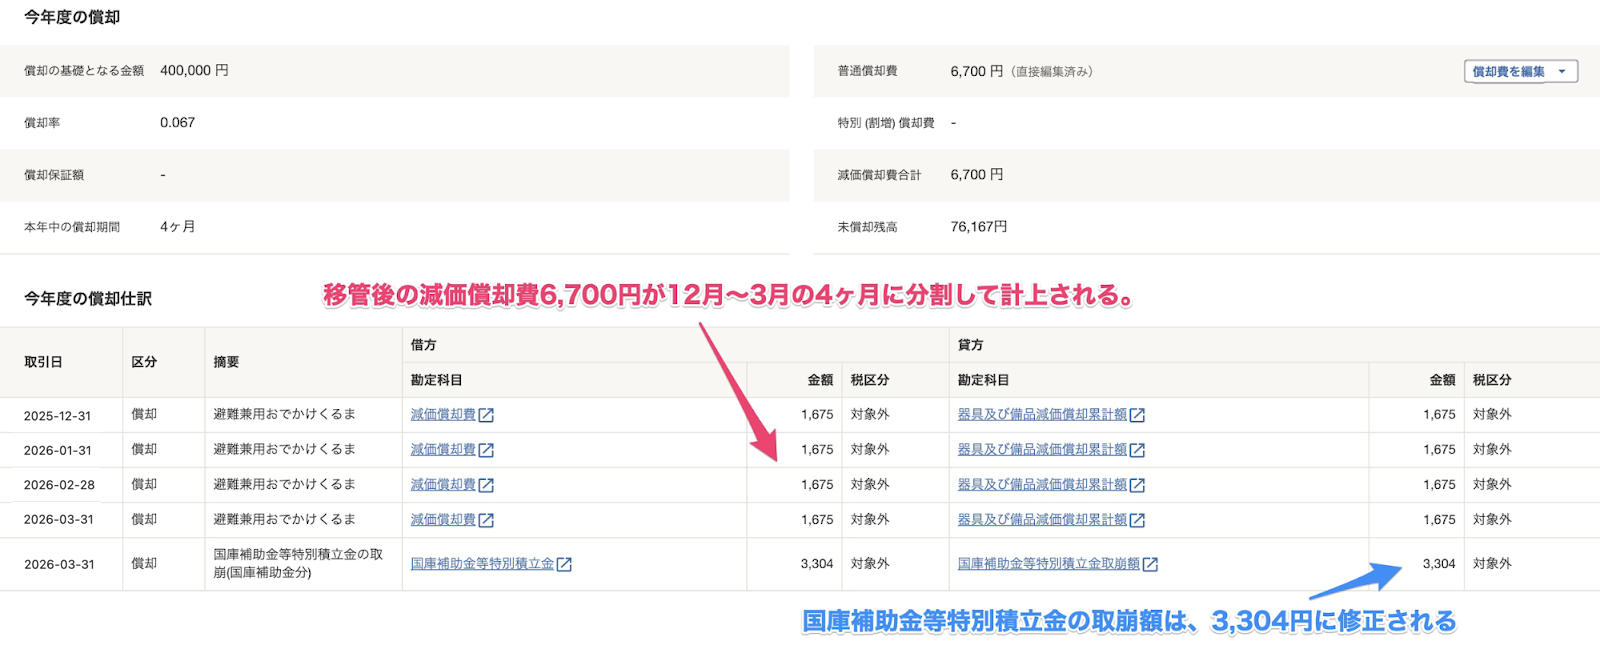The width and height of the screenshot is (1600, 661).
Task: Open external icon beside 器具及び備品減価償却累計額 on 2025-12-31 row
Action: pos(1137,415)
